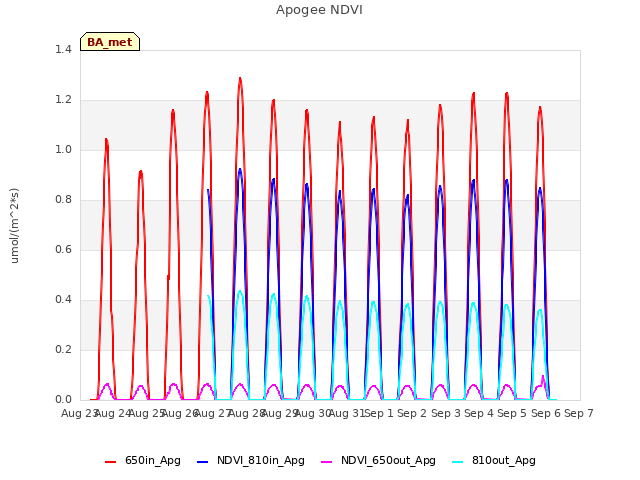
Task: Click the Sep 5 x-axis date label
Action: tap(512, 413)
